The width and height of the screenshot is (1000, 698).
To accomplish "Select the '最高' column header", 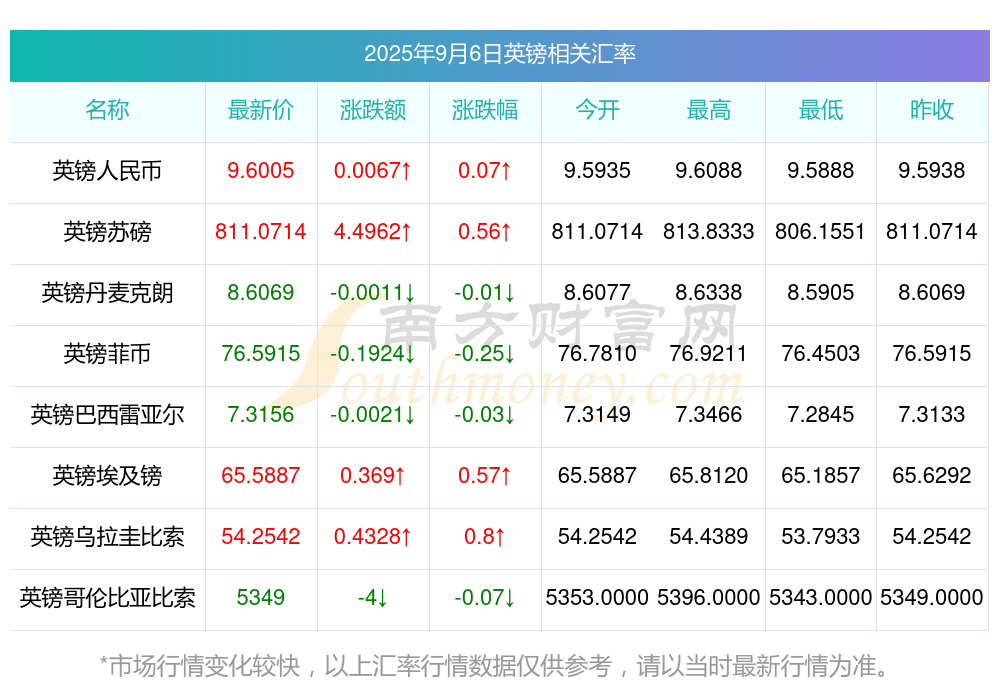I will pyautogui.click(x=709, y=110).
